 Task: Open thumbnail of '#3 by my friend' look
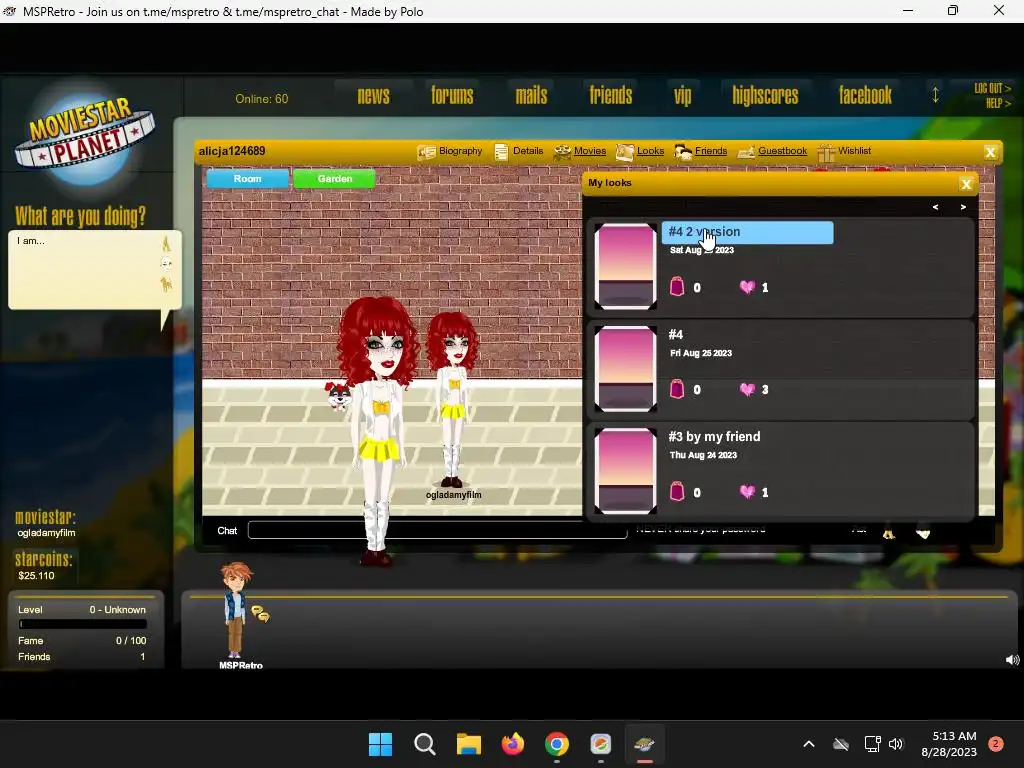click(x=625, y=471)
